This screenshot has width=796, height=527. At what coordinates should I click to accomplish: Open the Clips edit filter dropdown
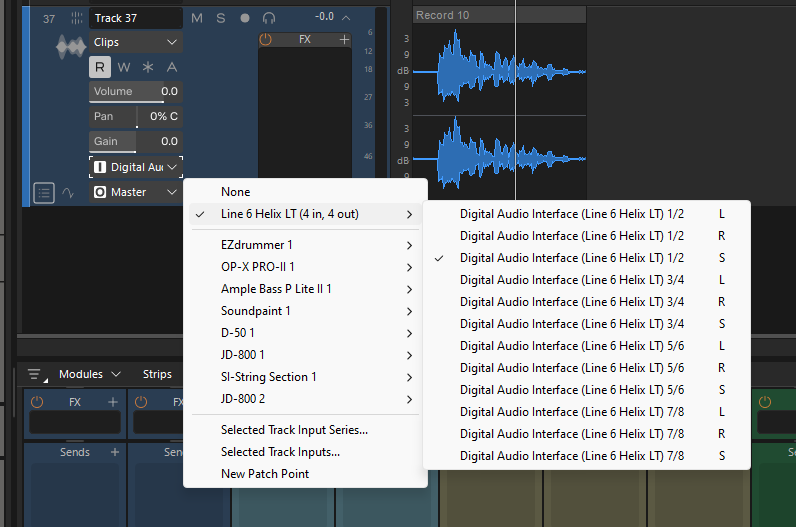tap(135, 42)
